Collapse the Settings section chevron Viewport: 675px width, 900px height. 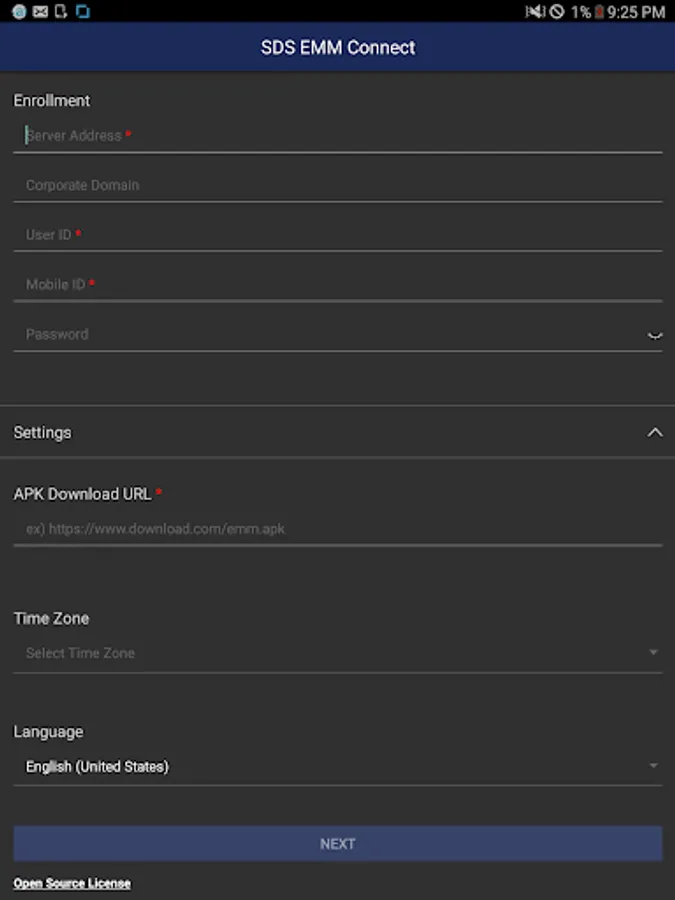click(655, 432)
